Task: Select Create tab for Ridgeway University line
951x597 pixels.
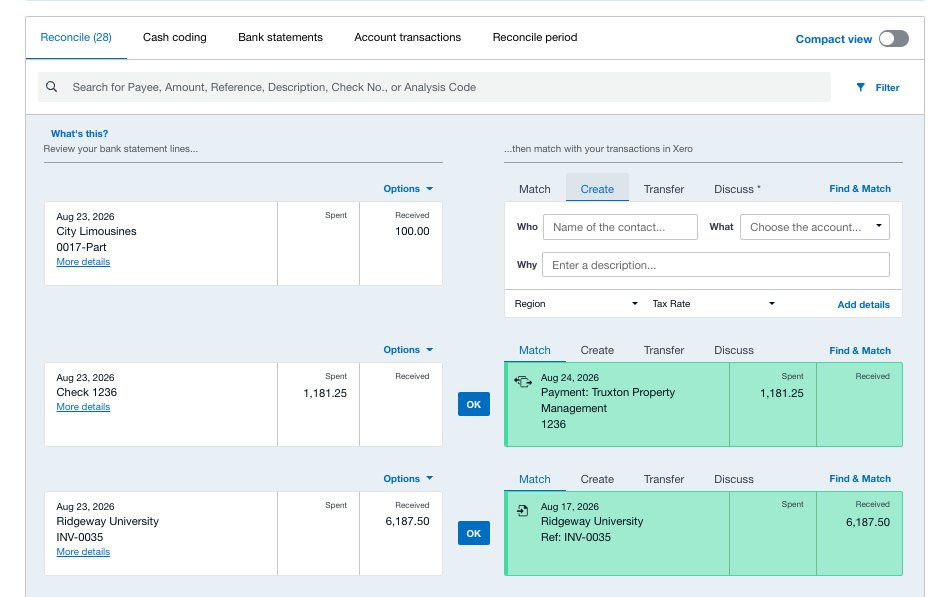Action: pyautogui.click(x=597, y=479)
